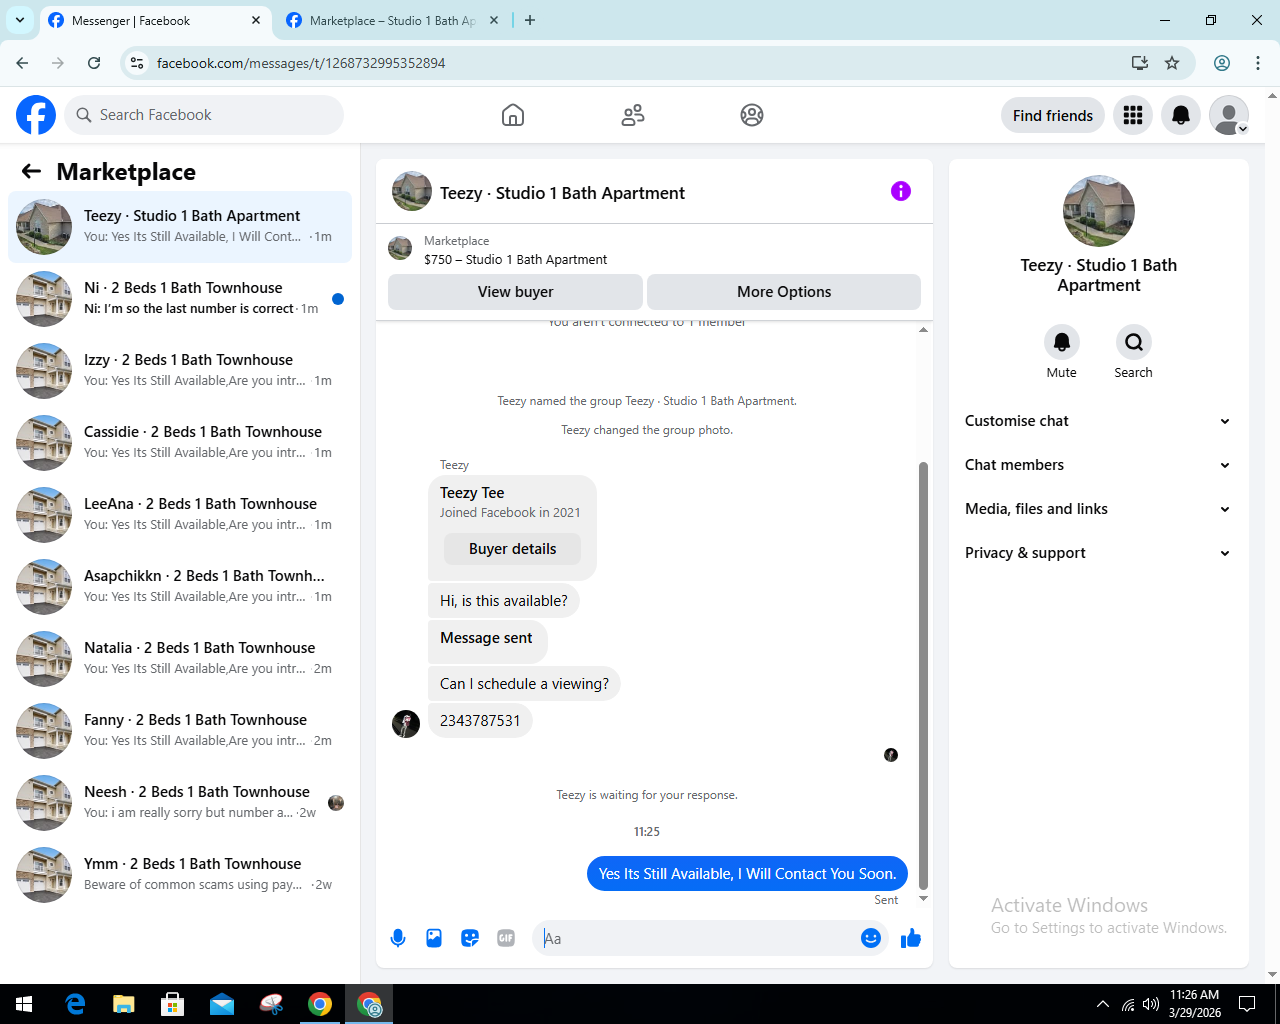Close the Marketplace browser tab
Image resolution: width=1280 pixels, height=1024 pixels.
pos(494,20)
